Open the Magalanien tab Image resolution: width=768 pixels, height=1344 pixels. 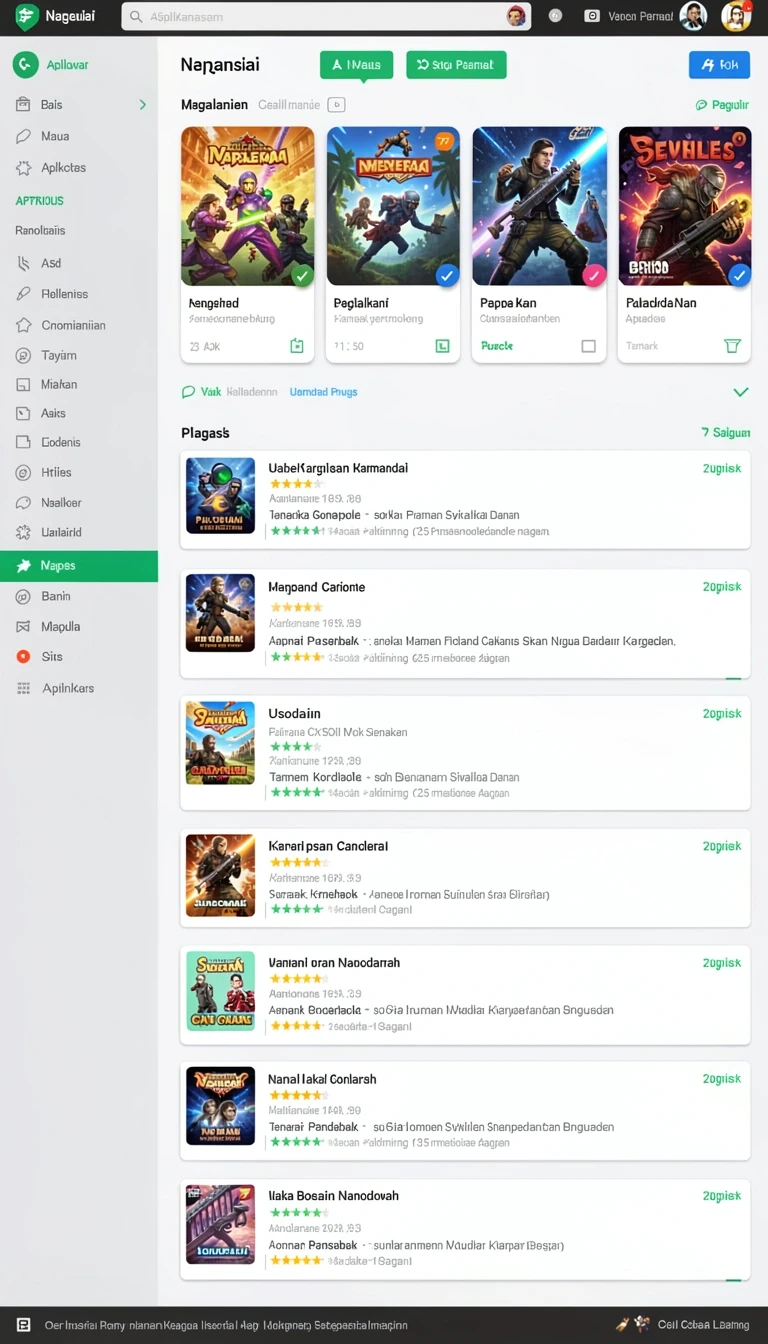(x=214, y=104)
